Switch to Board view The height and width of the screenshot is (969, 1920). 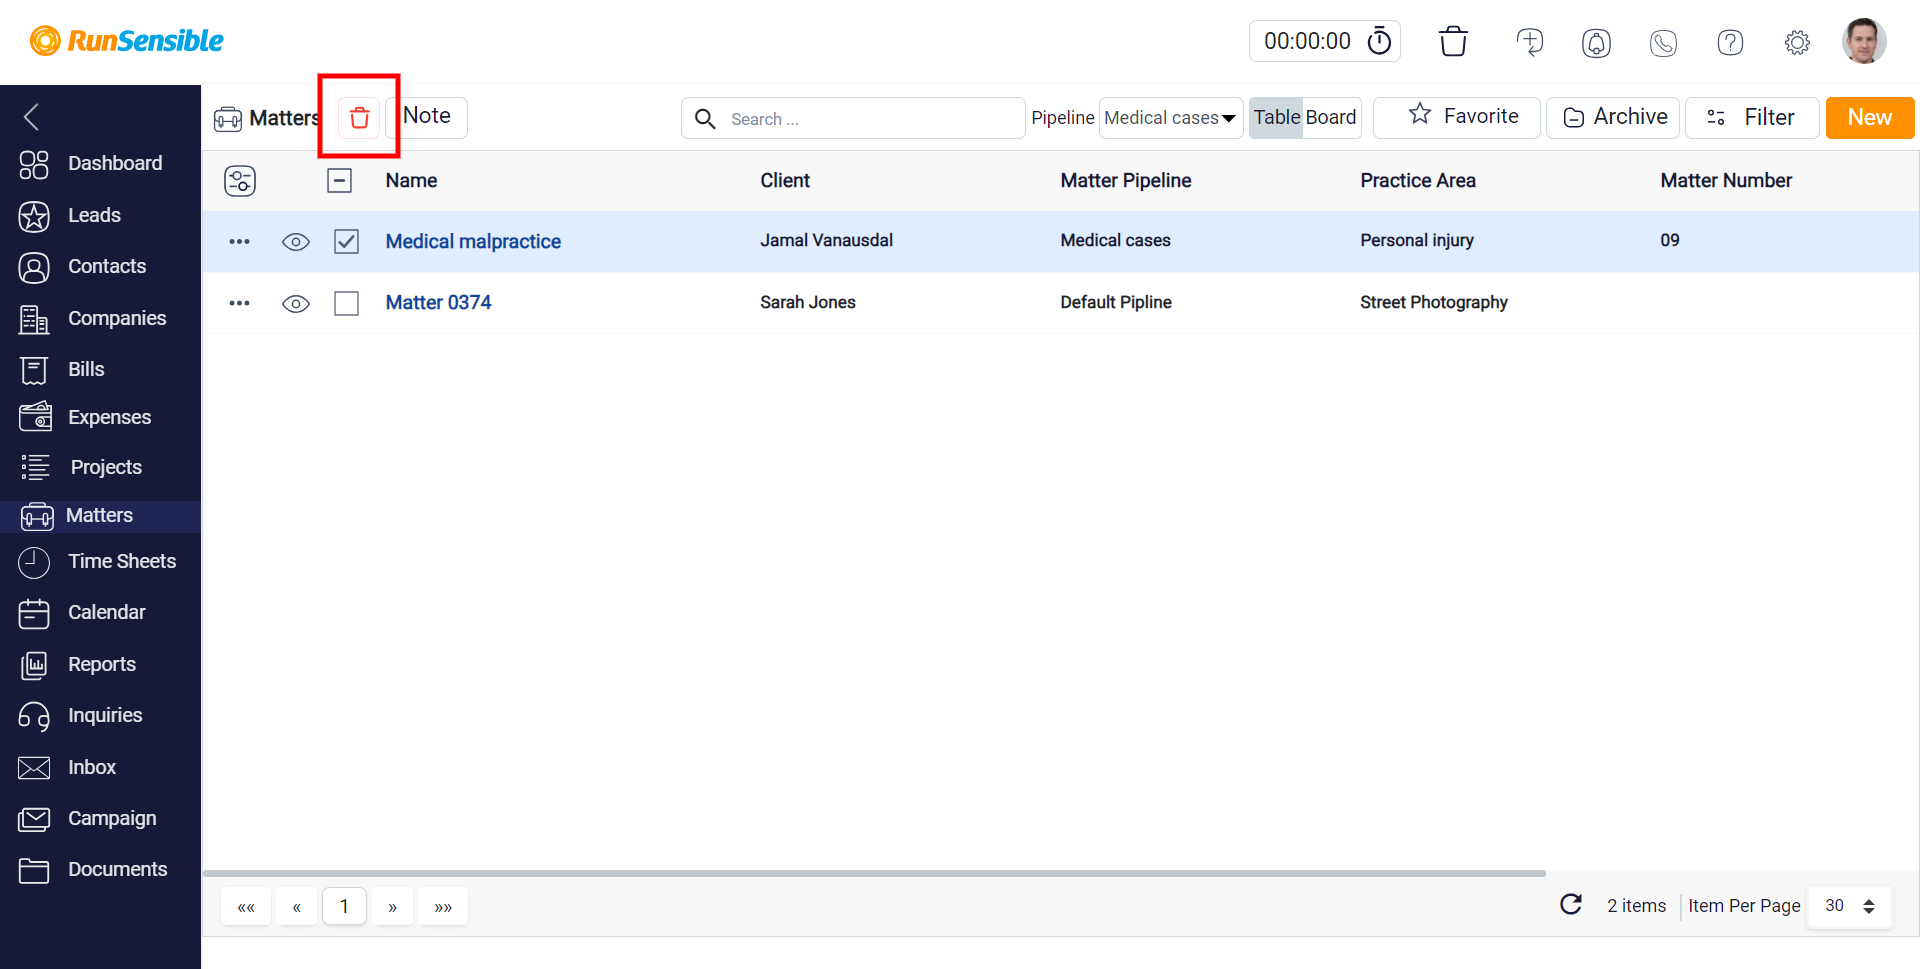(x=1331, y=117)
